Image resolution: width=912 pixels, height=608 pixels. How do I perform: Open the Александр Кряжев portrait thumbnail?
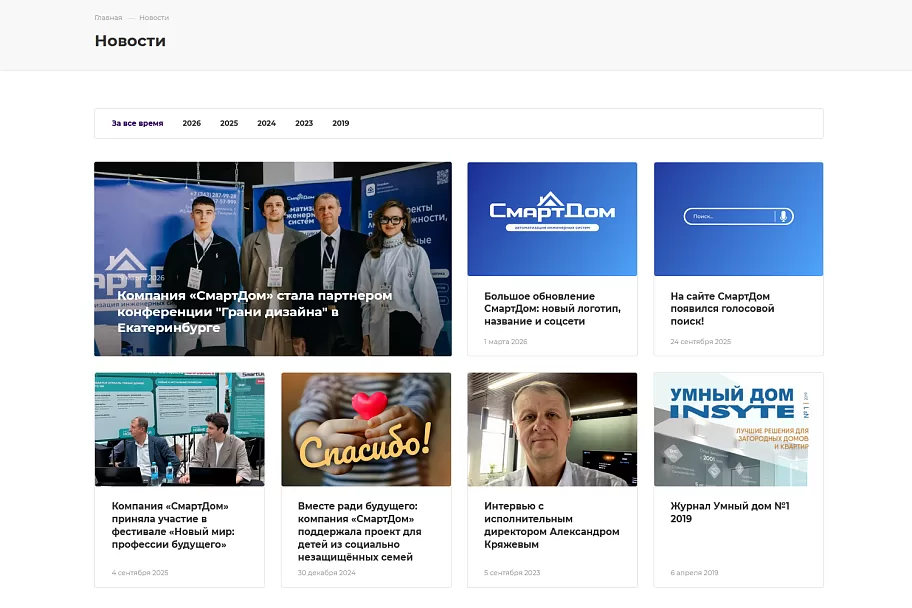552,429
